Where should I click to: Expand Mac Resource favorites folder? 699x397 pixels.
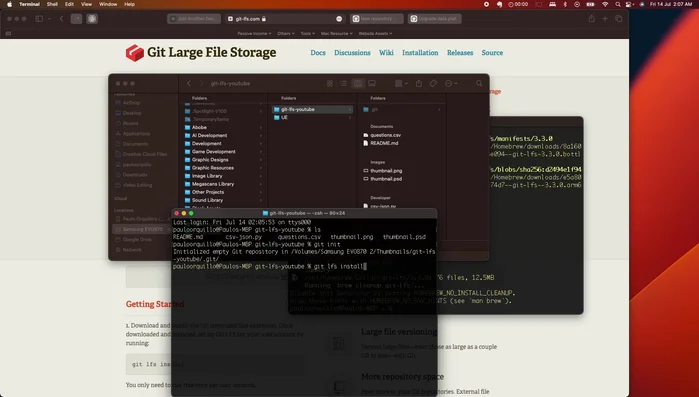337,33
